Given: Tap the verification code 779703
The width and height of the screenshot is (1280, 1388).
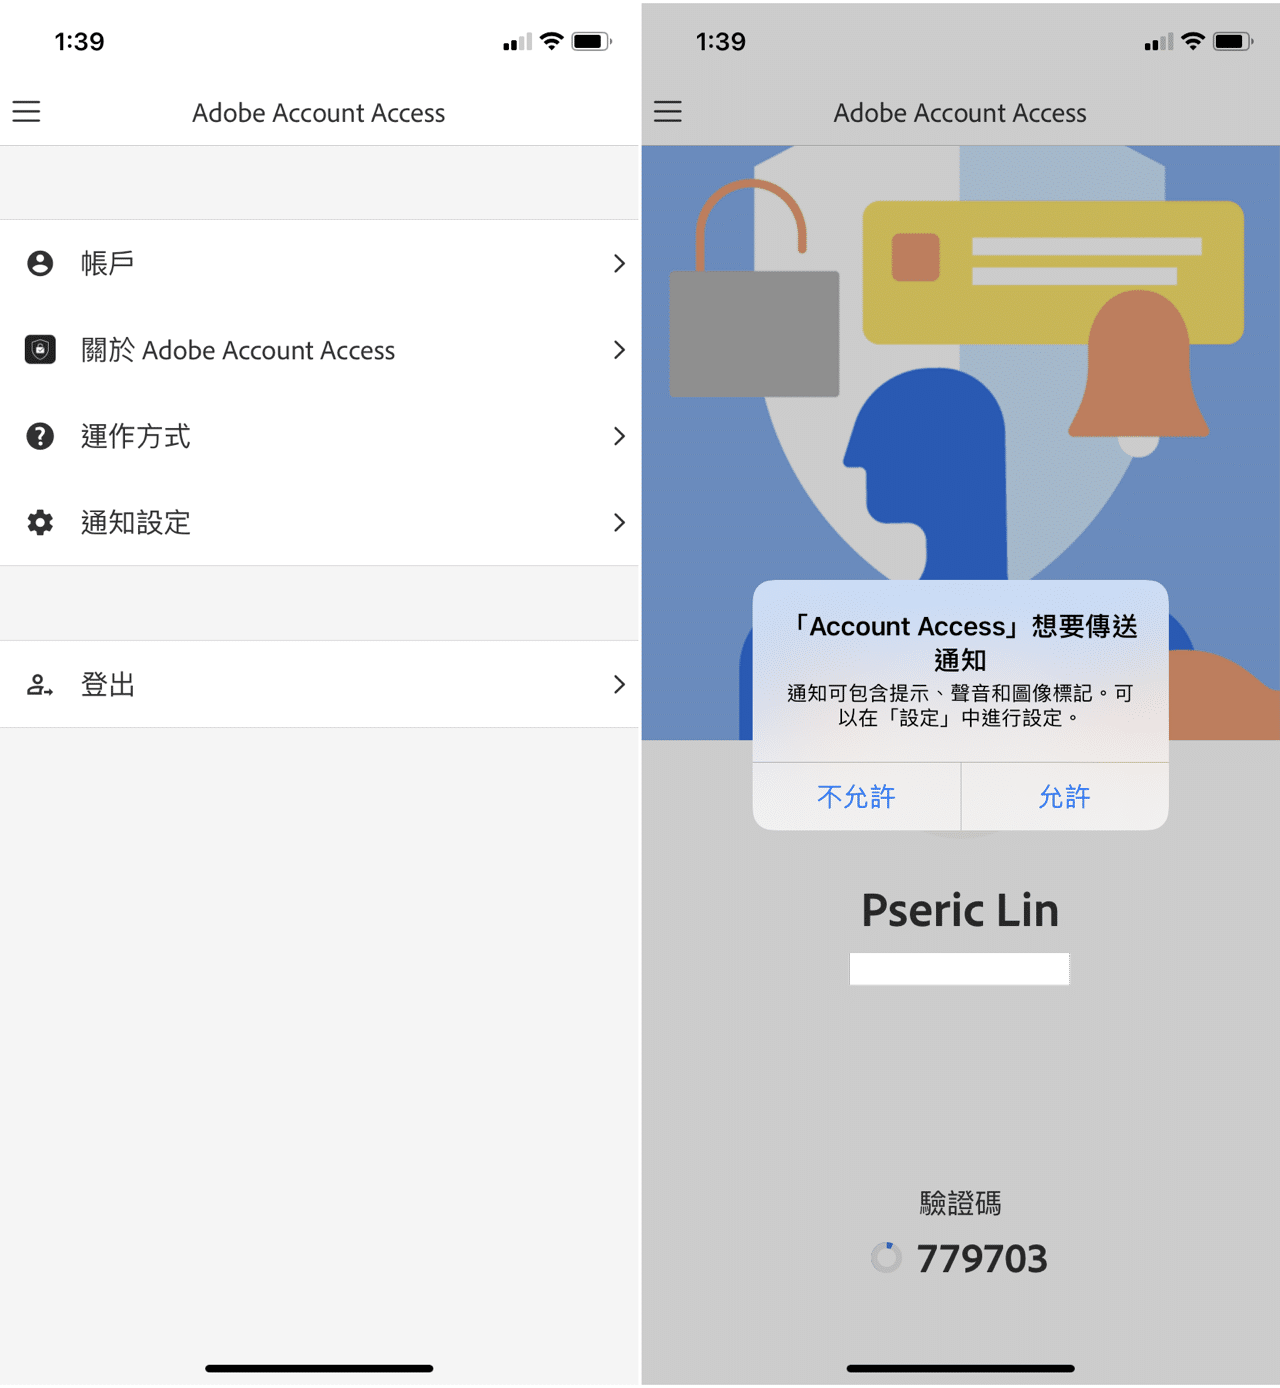Looking at the screenshot, I should (981, 1258).
